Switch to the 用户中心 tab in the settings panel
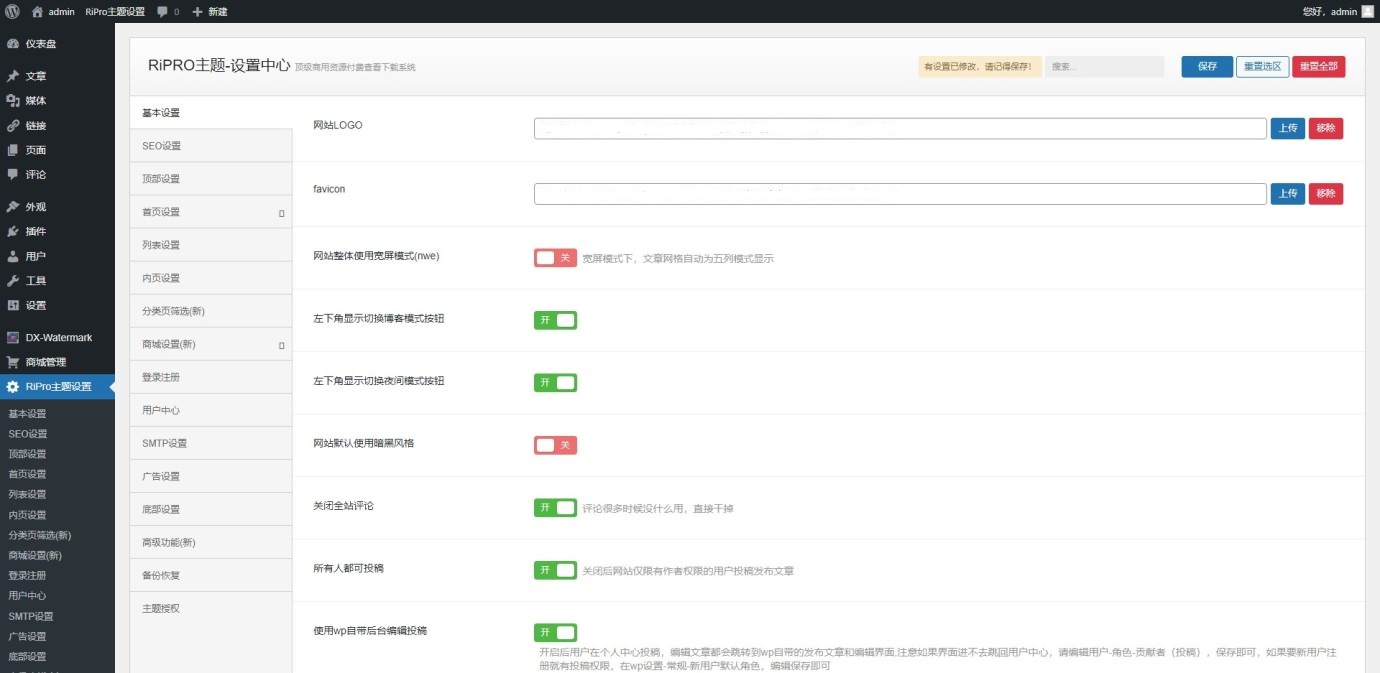Image resolution: width=1380 pixels, height=673 pixels. coord(211,410)
